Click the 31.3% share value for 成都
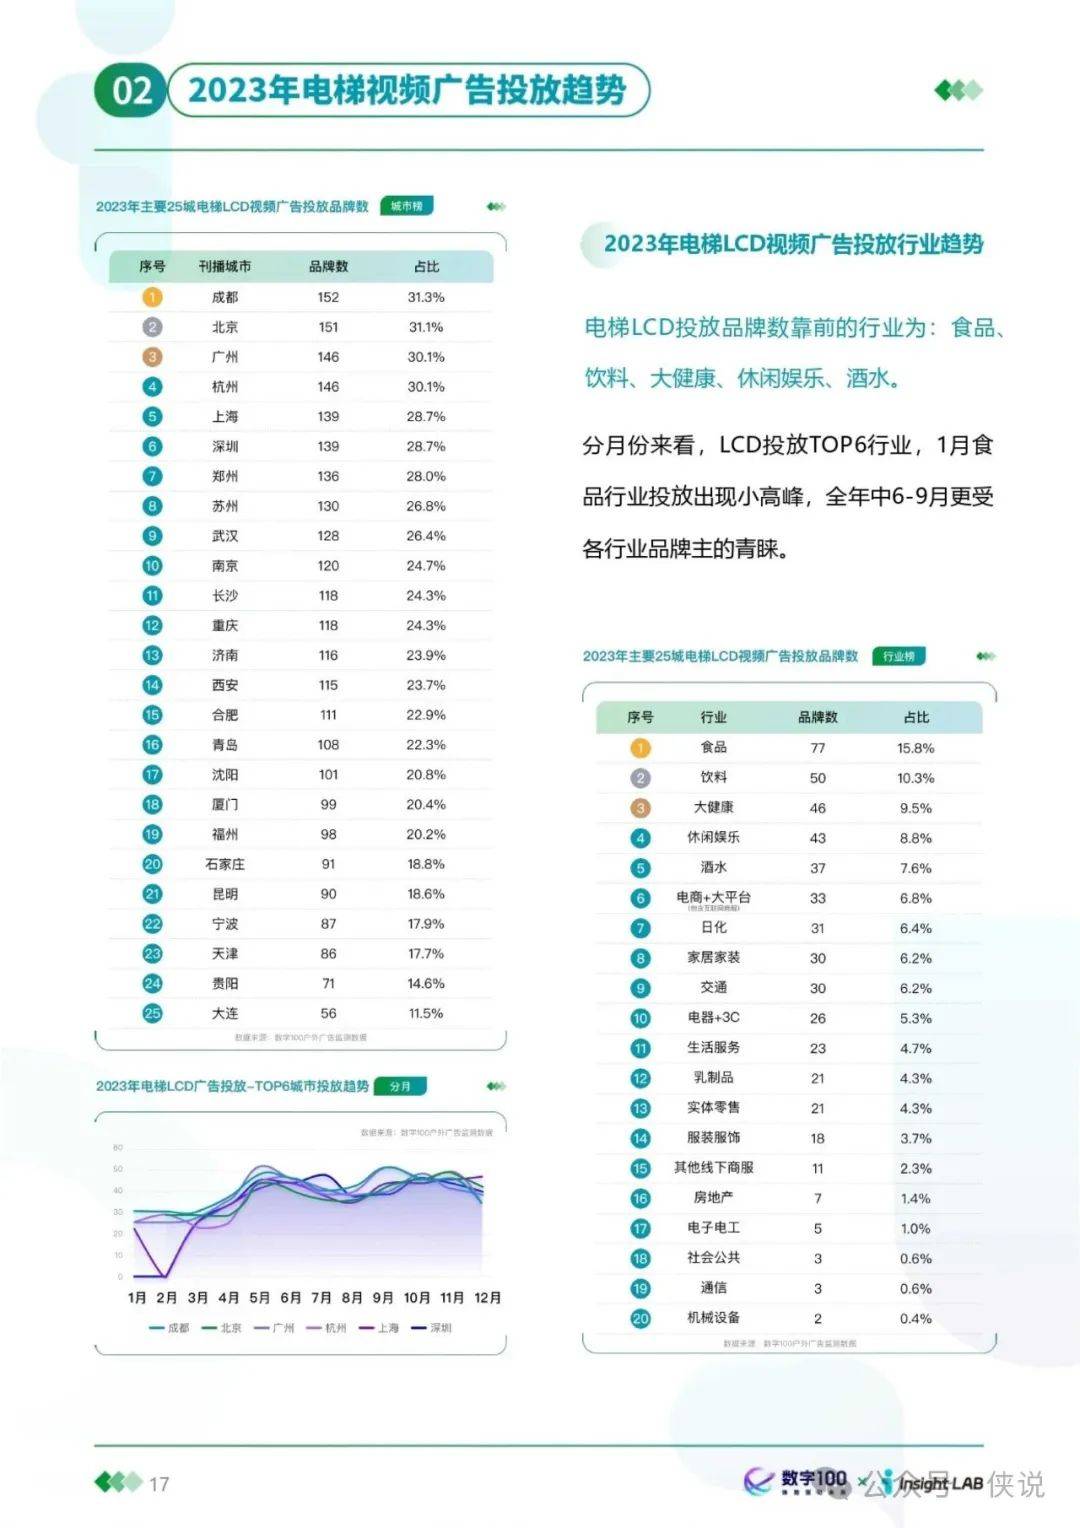 coord(426,297)
